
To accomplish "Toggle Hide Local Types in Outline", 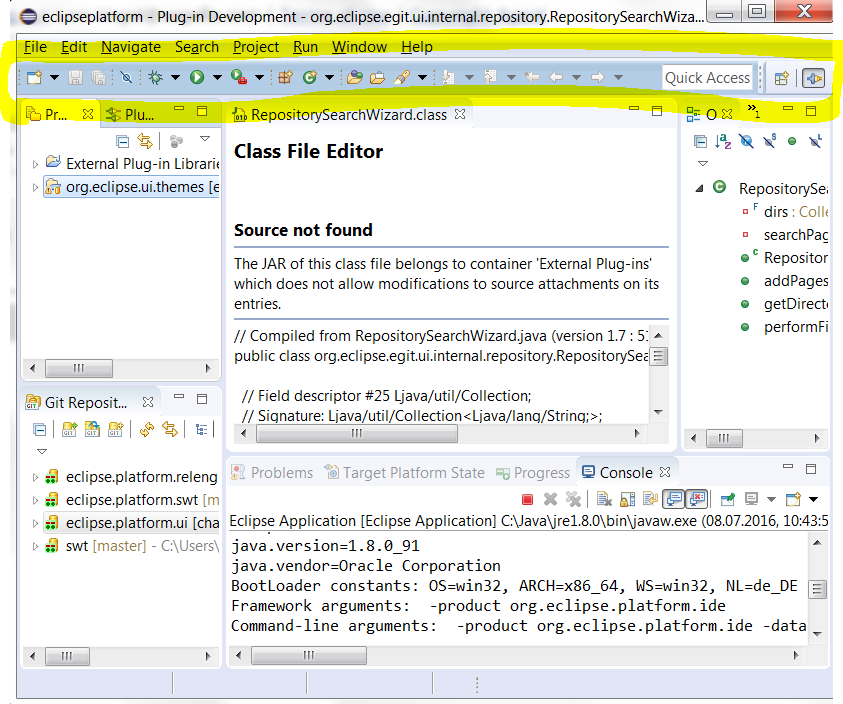I will point(816,141).
